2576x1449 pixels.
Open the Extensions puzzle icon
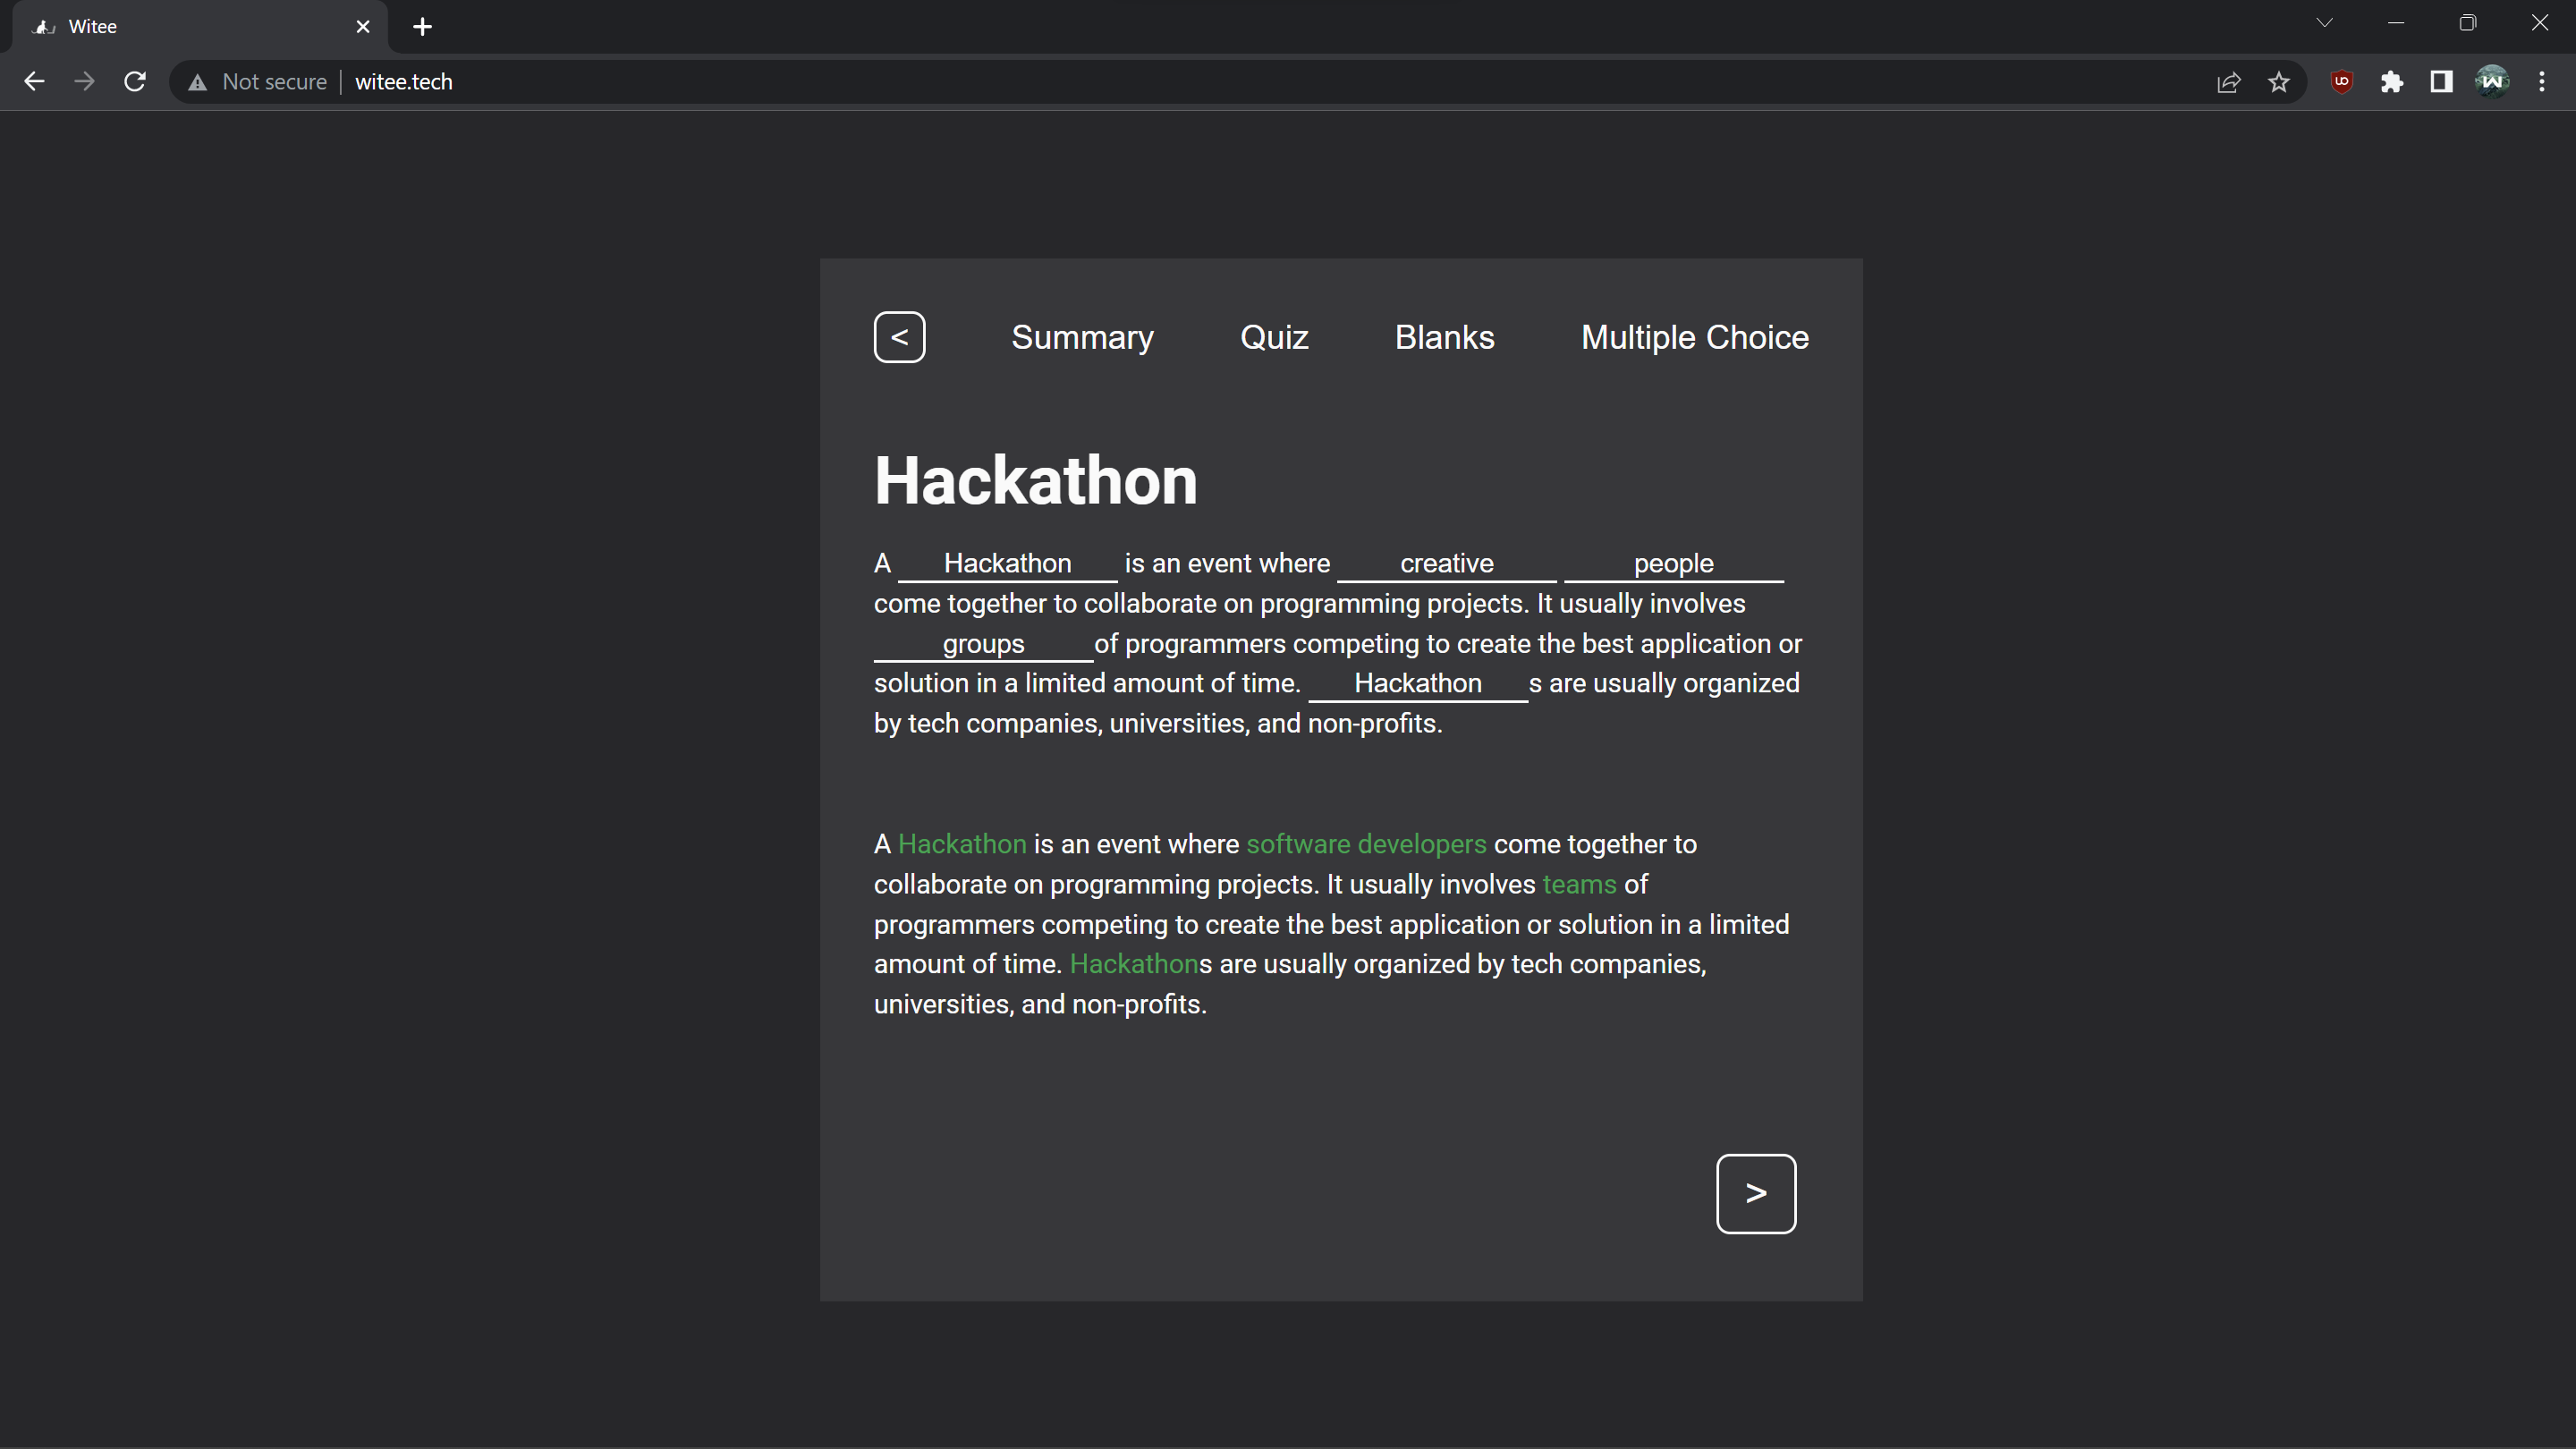[2391, 82]
